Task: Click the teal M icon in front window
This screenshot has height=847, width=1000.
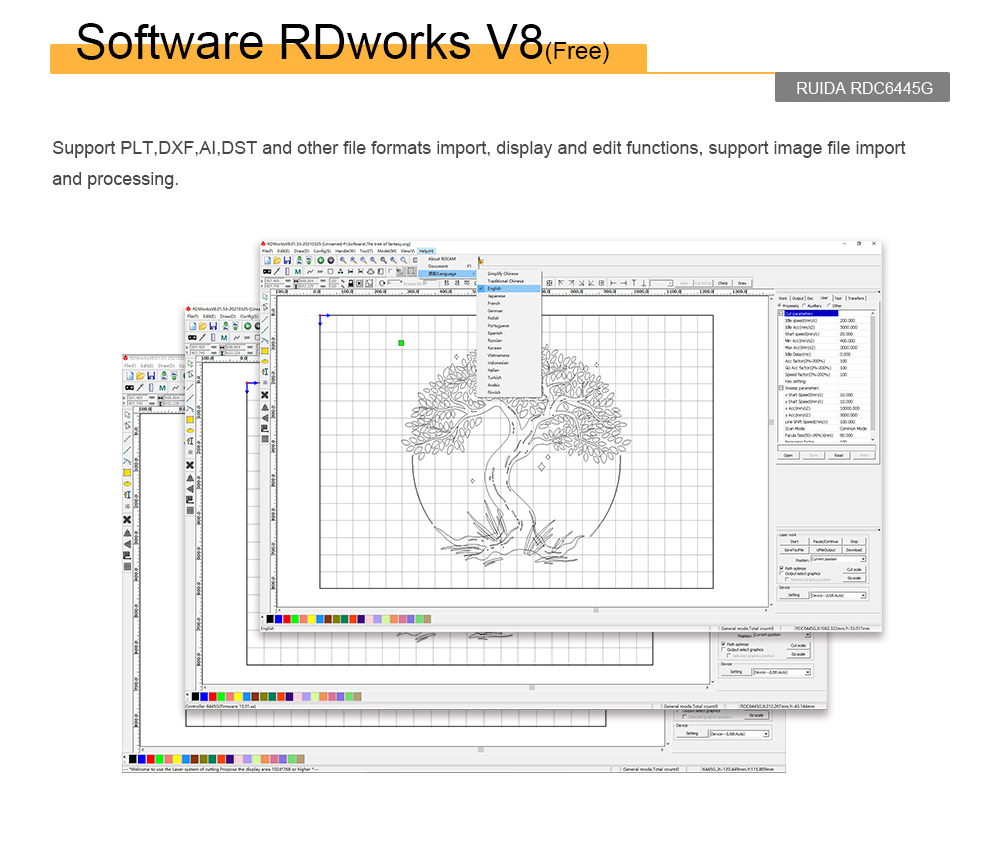Action: (298, 272)
